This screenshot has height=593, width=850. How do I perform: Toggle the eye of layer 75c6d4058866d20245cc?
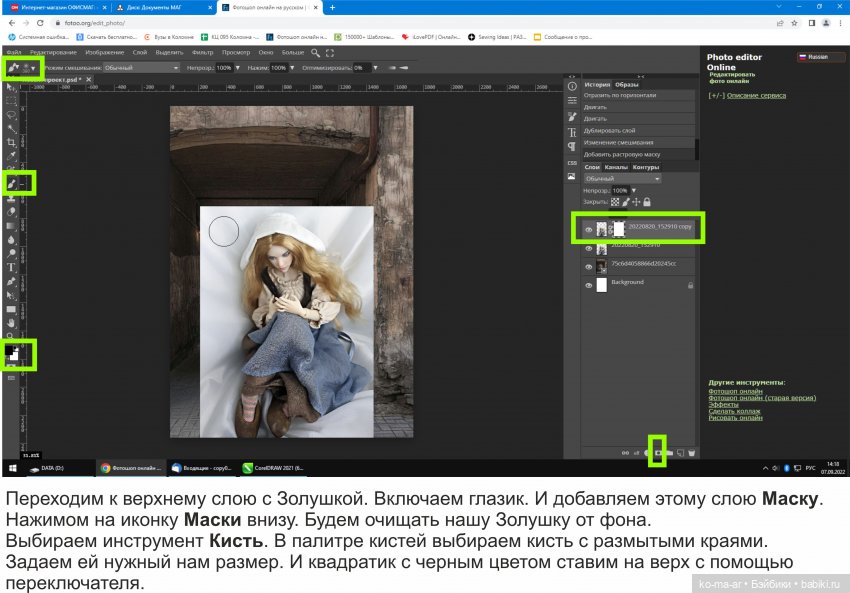coord(589,266)
